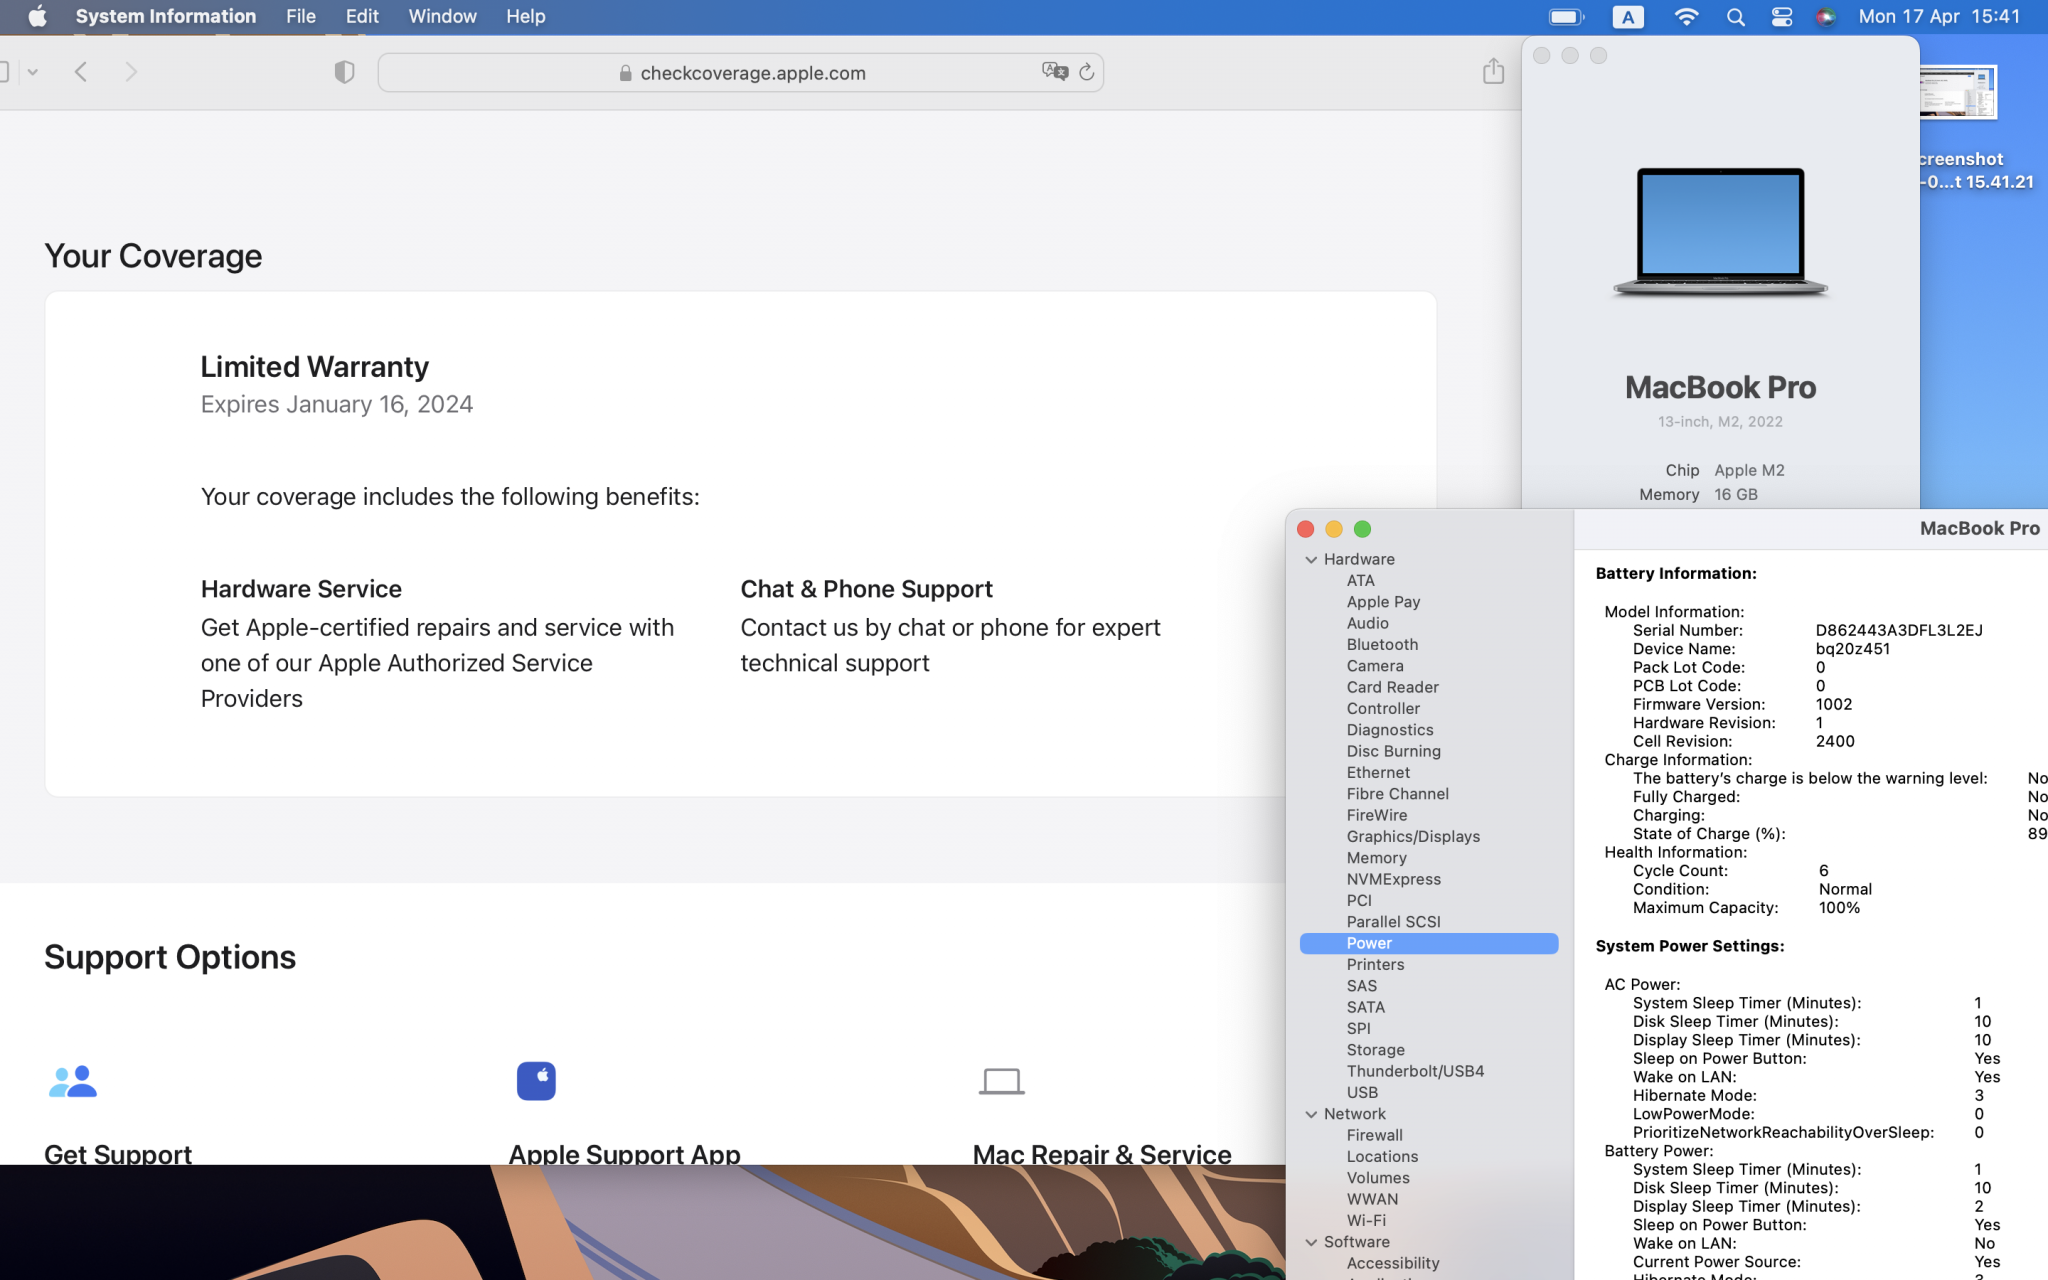Open the Window menu
The image size is (2048, 1280).
pos(442,17)
